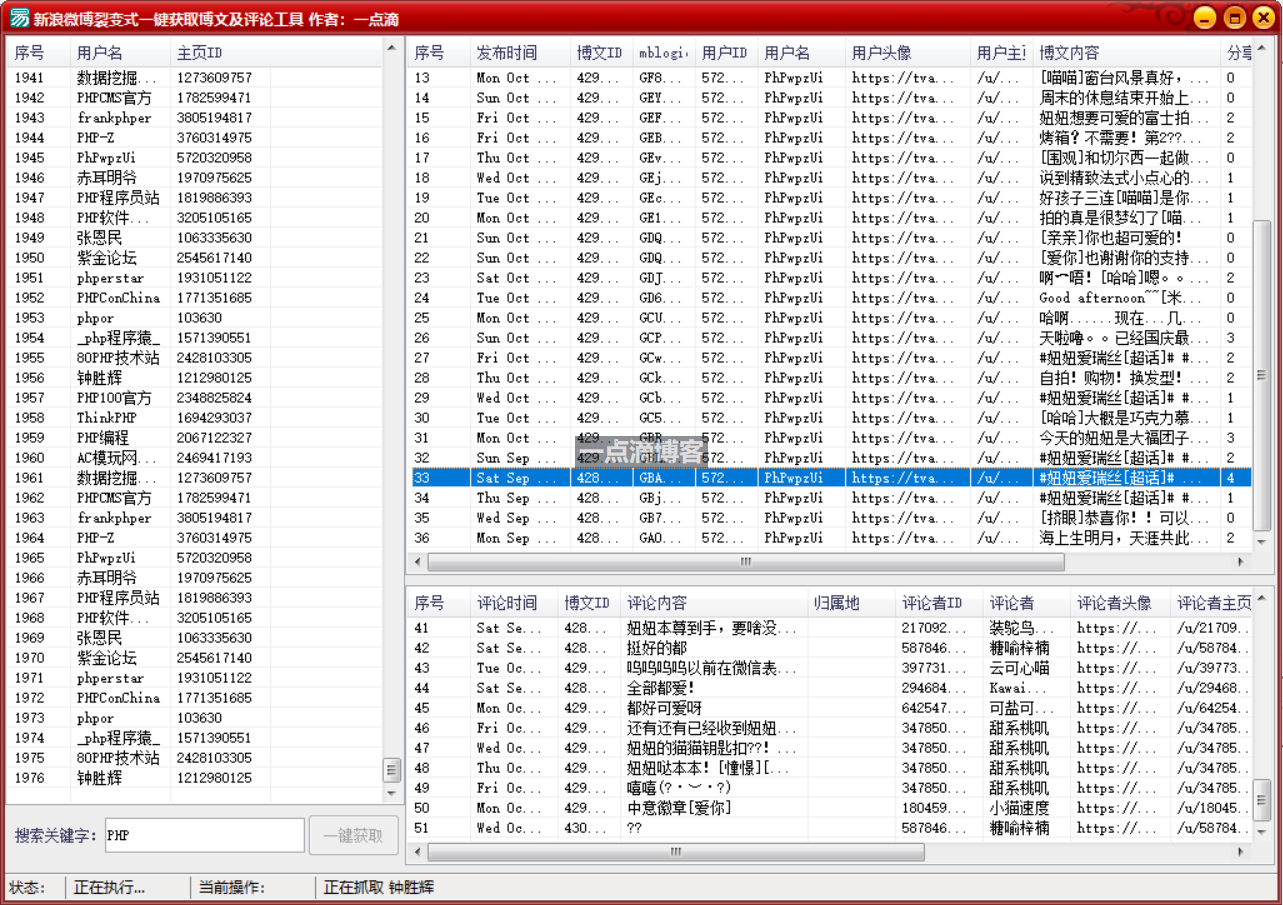Click the 评论者头像 column header
The height and width of the screenshot is (905, 1283).
(x=1120, y=603)
